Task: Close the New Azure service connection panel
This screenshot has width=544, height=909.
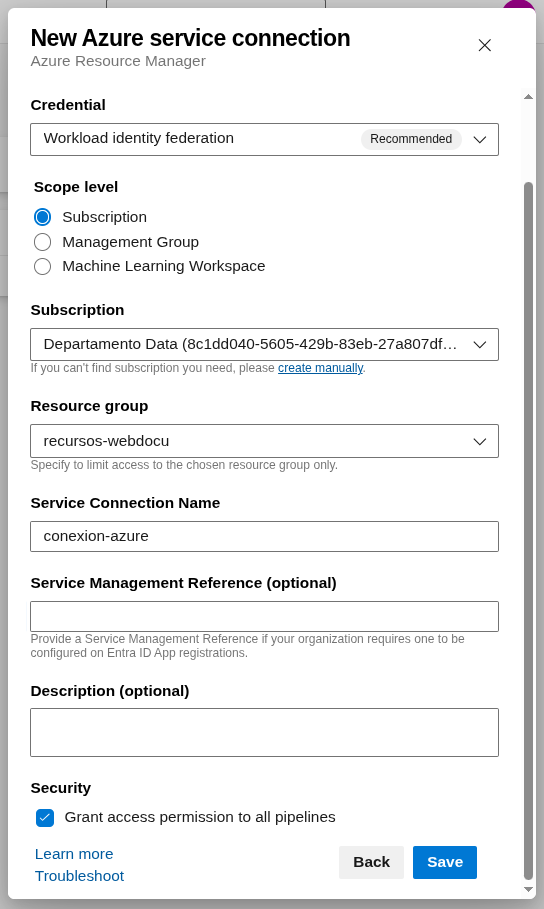Action: pos(484,45)
